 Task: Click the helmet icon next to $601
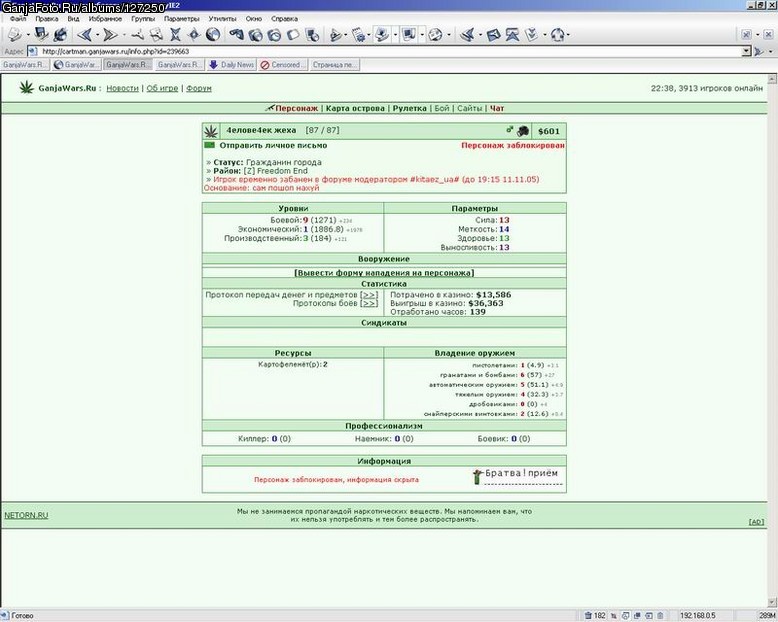522,131
